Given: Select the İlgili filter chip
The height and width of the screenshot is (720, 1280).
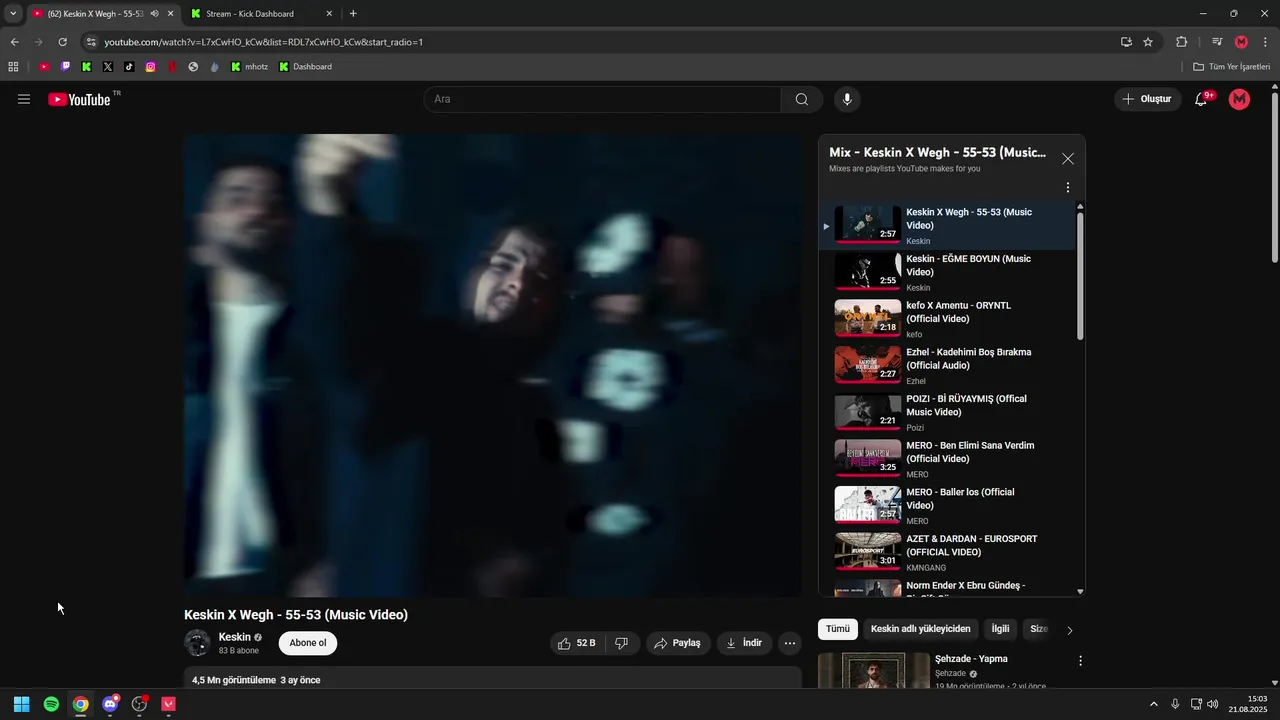Looking at the screenshot, I should point(1000,629).
